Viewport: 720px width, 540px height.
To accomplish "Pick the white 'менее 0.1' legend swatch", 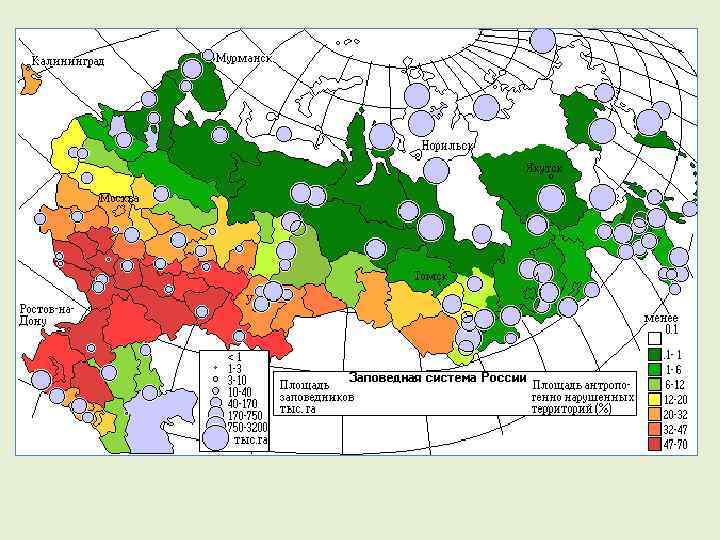I will (x=654, y=339).
